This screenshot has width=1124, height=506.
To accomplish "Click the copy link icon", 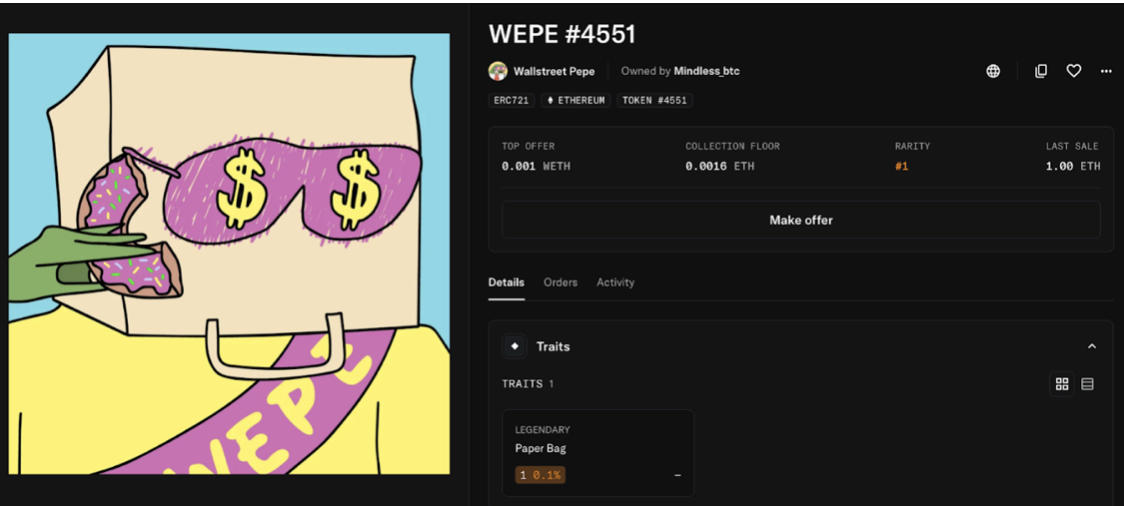I will tap(1041, 71).
